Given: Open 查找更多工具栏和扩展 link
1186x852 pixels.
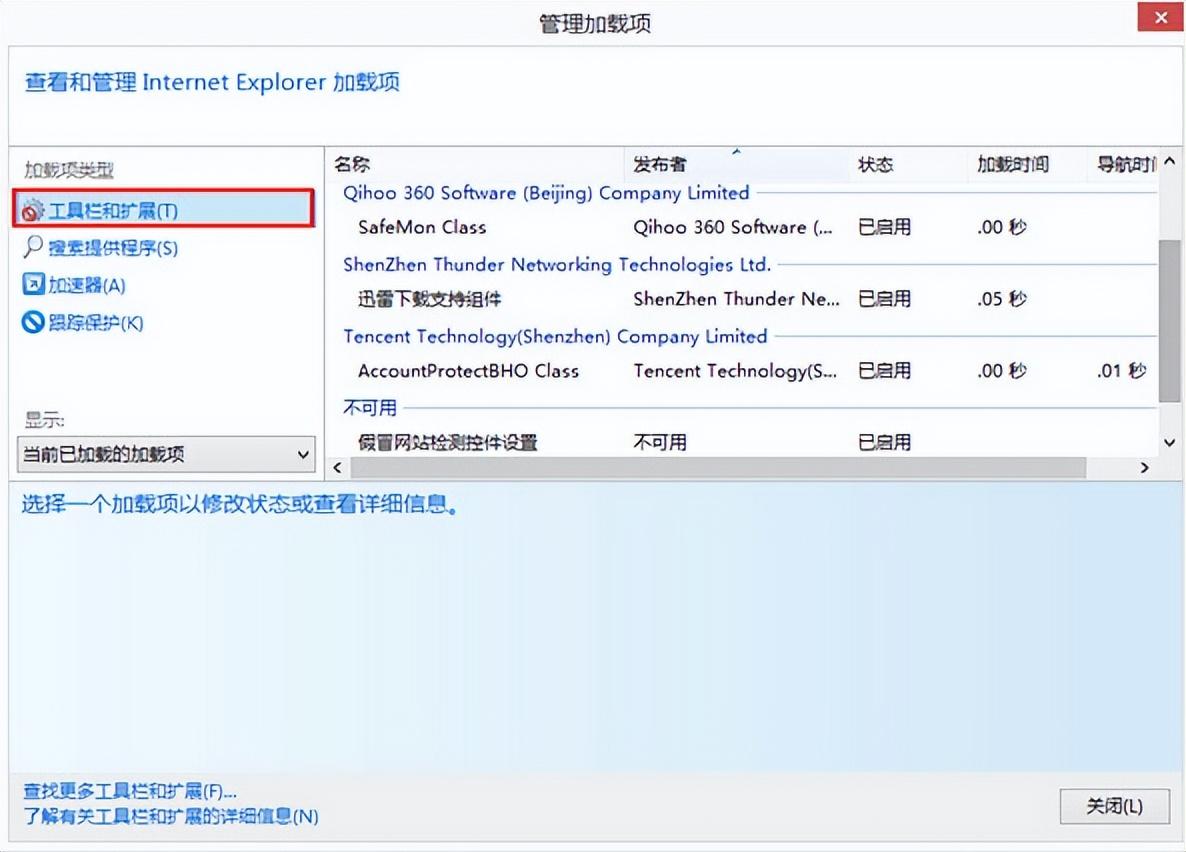Looking at the screenshot, I should (x=130, y=792).
